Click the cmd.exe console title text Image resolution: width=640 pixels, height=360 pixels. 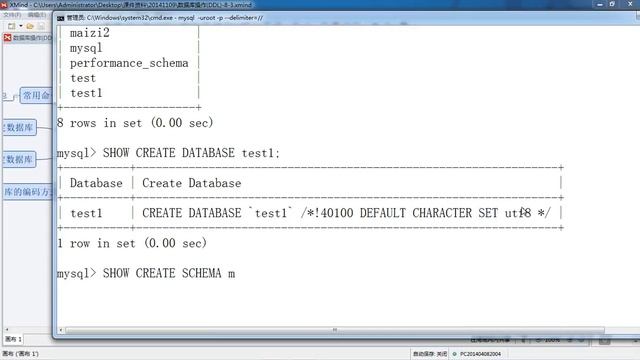tap(165, 18)
